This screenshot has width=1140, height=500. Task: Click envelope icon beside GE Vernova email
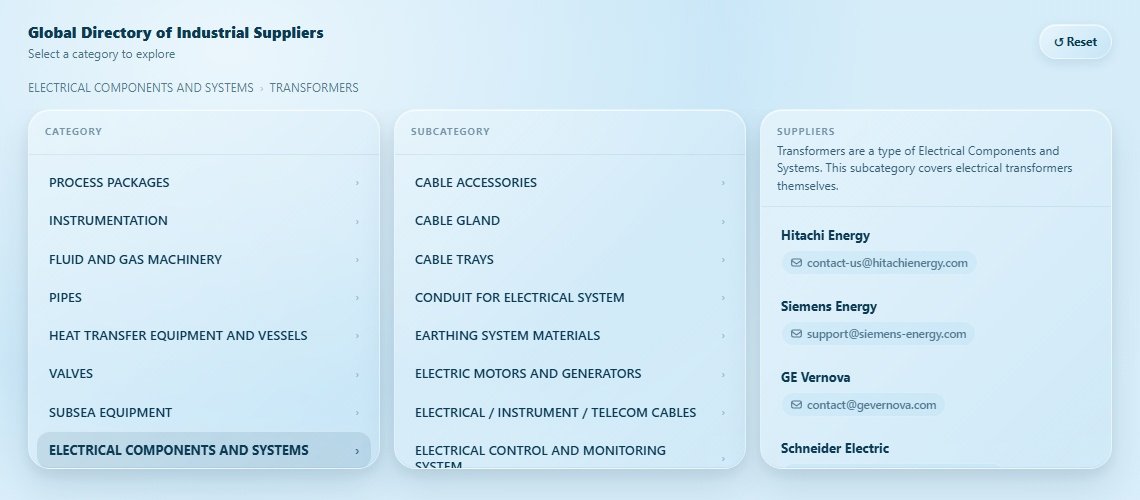(x=796, y=405)
